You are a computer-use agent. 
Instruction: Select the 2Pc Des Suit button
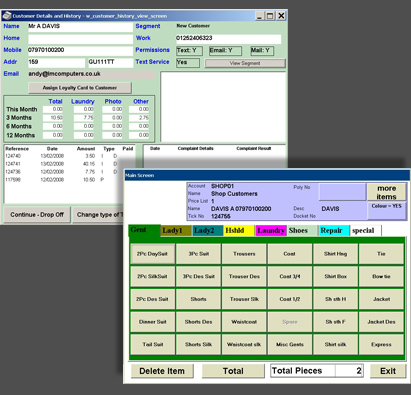tap(152, 299)
